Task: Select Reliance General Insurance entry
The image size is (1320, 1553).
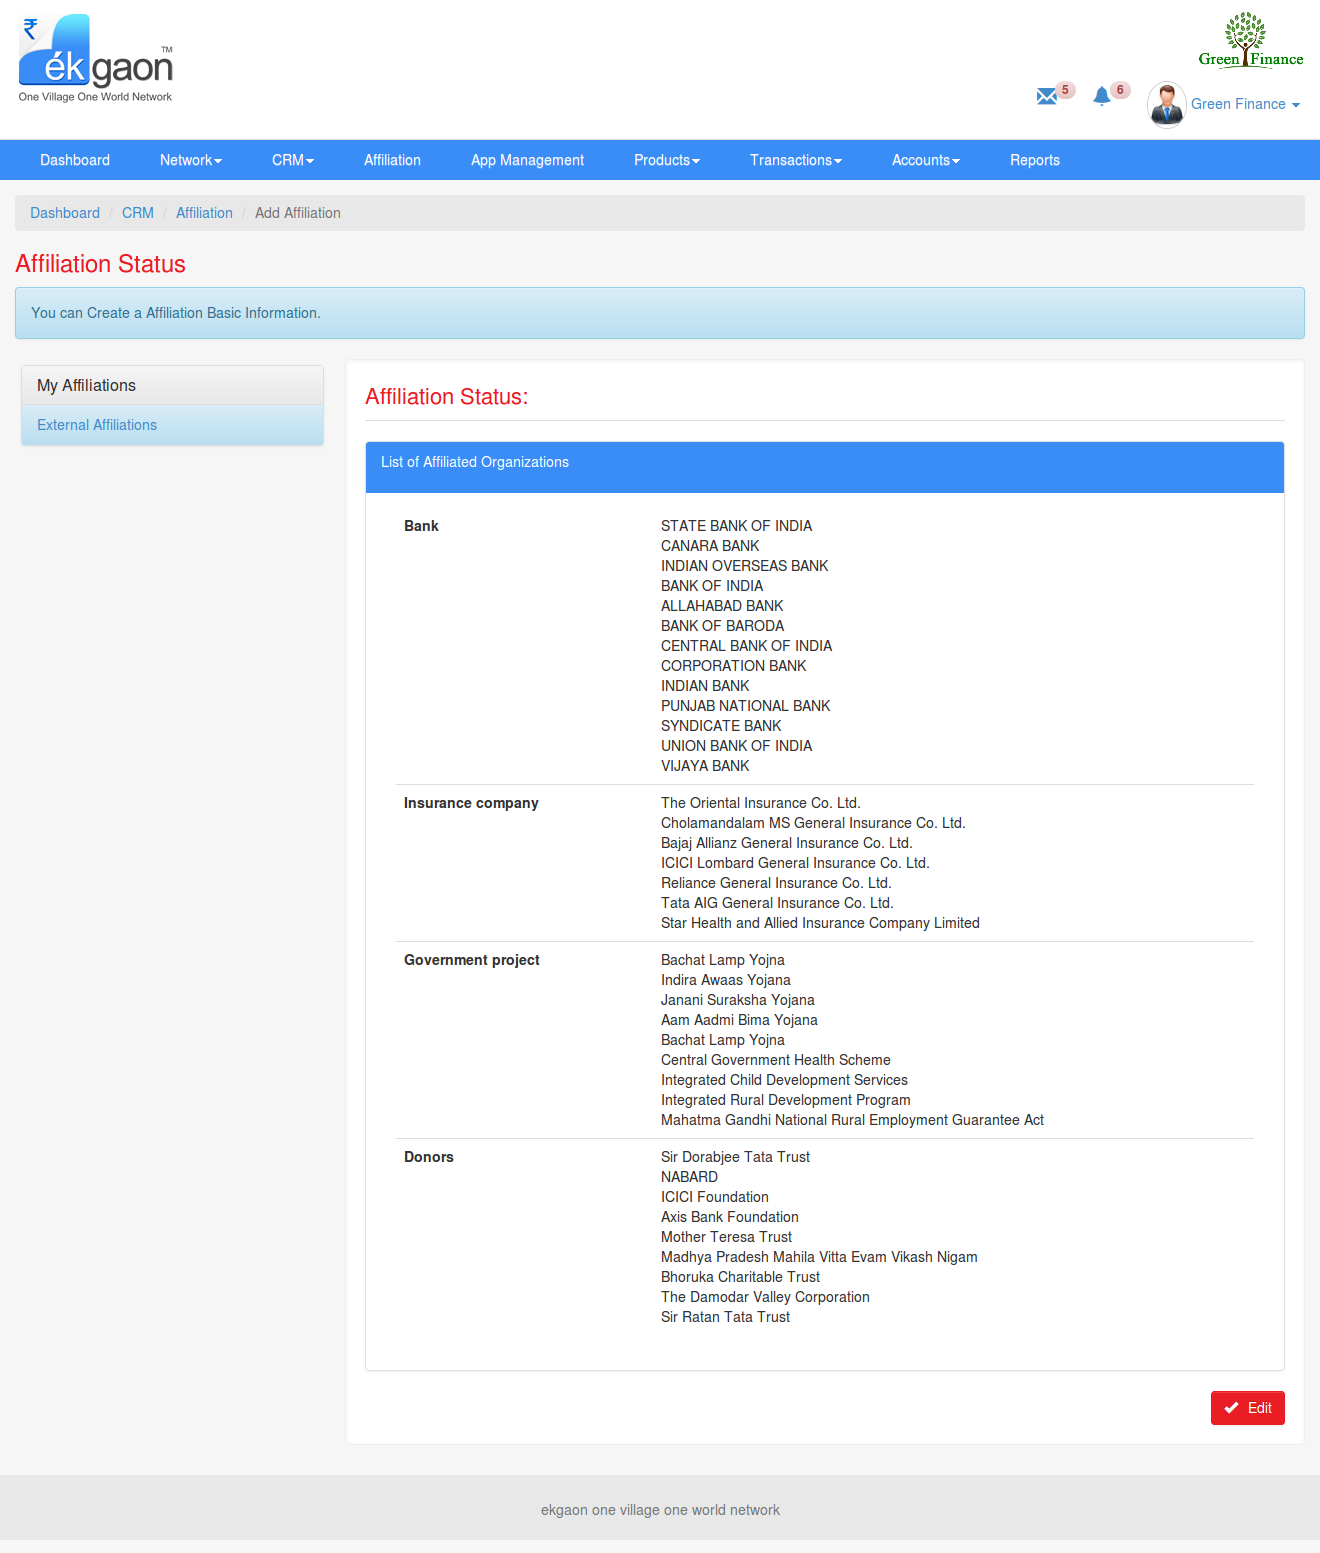Action: pyautogui.click(x=776, y=883)
